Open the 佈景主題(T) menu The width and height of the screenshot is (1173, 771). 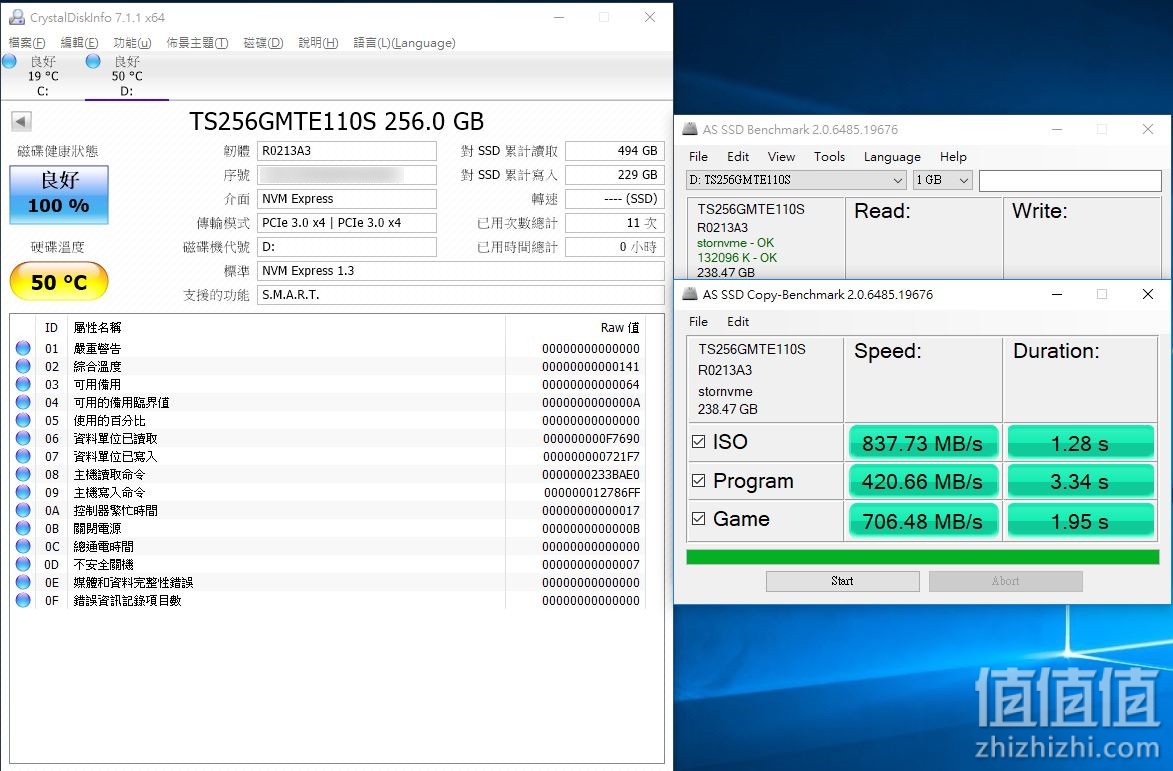click(x=197, y=43)
